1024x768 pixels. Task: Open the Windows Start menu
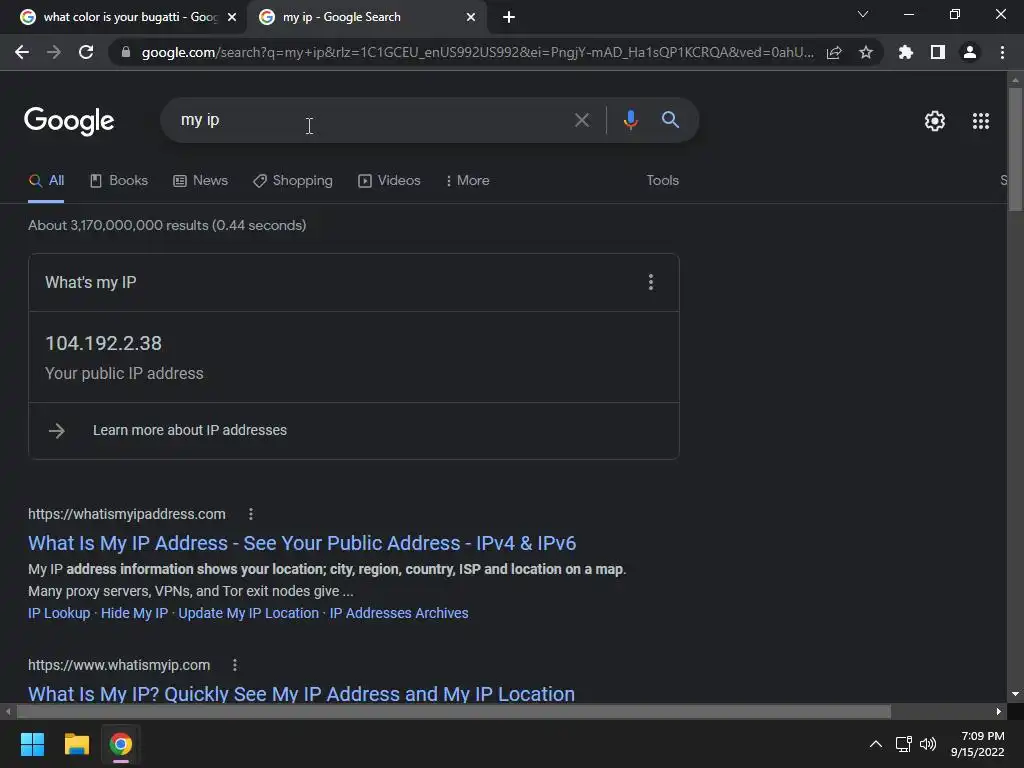[32, 744]
